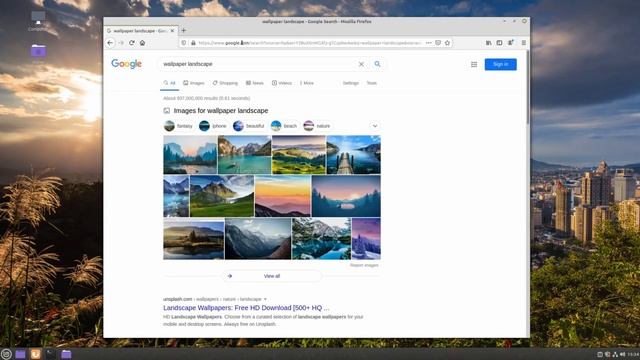Click the taskbar network icon
This screenshot has width=640, height=360.
[x=615, y=354]
